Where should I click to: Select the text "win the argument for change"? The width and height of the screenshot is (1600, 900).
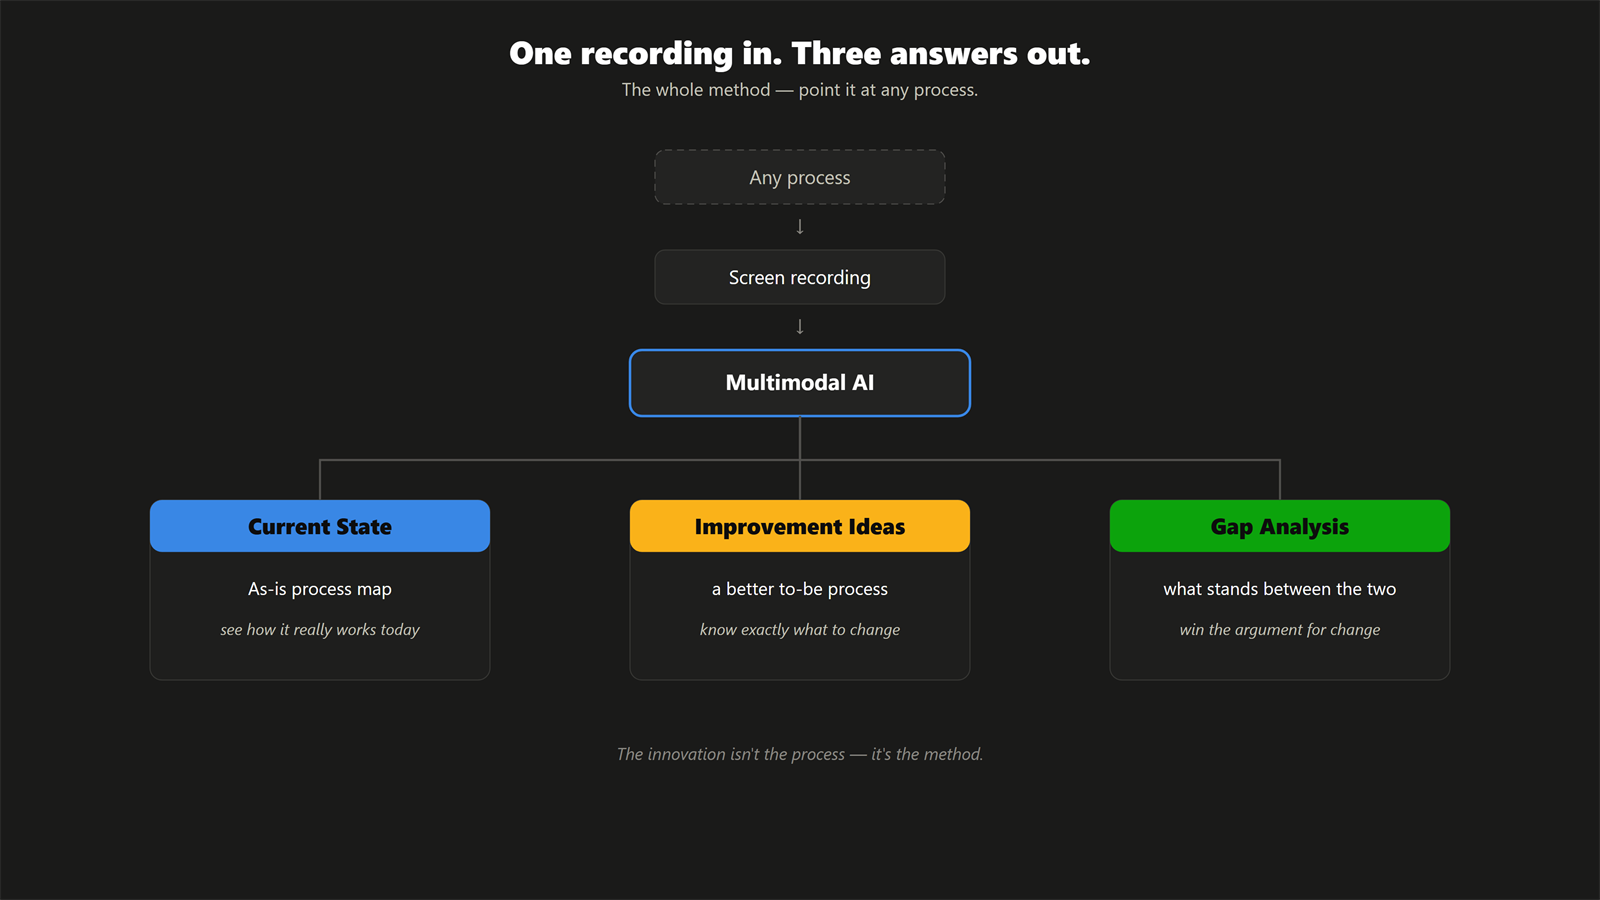point(1280,630)
